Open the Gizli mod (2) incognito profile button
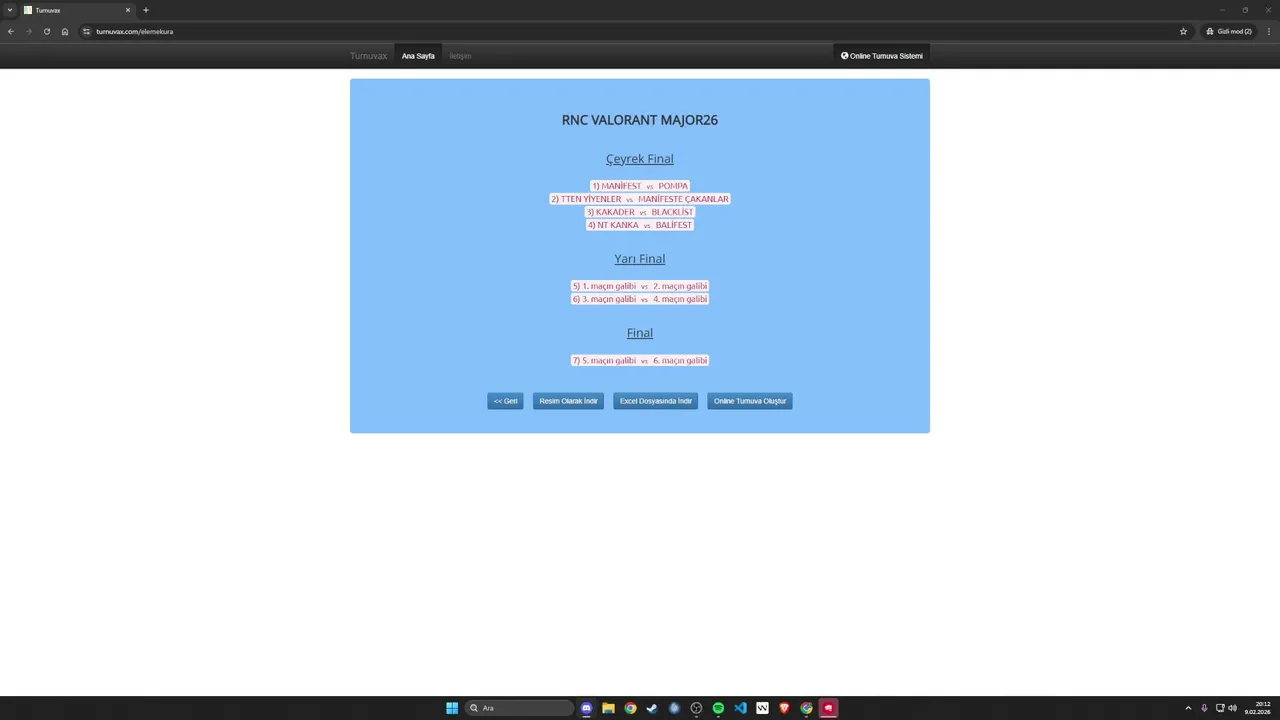1280x720 pixels. [x=1228, y=31]
